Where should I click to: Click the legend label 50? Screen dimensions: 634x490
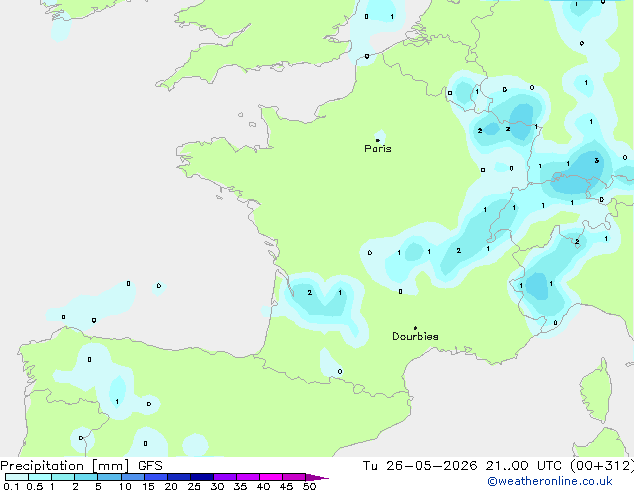point(309,486)
